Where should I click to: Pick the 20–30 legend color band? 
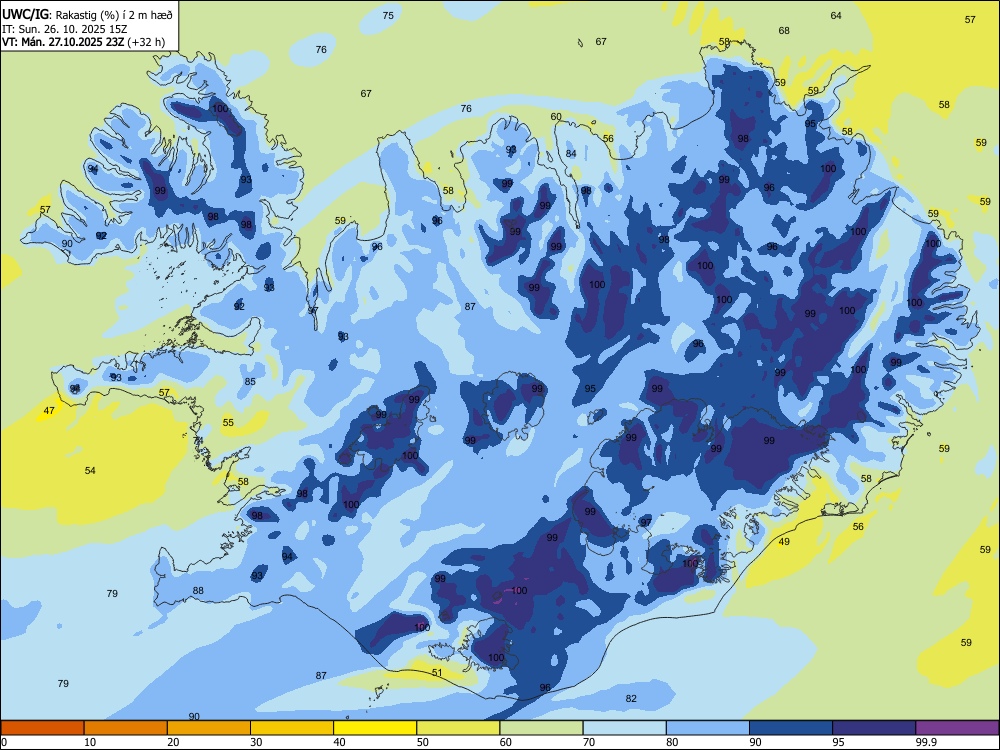tap(209, 728)
